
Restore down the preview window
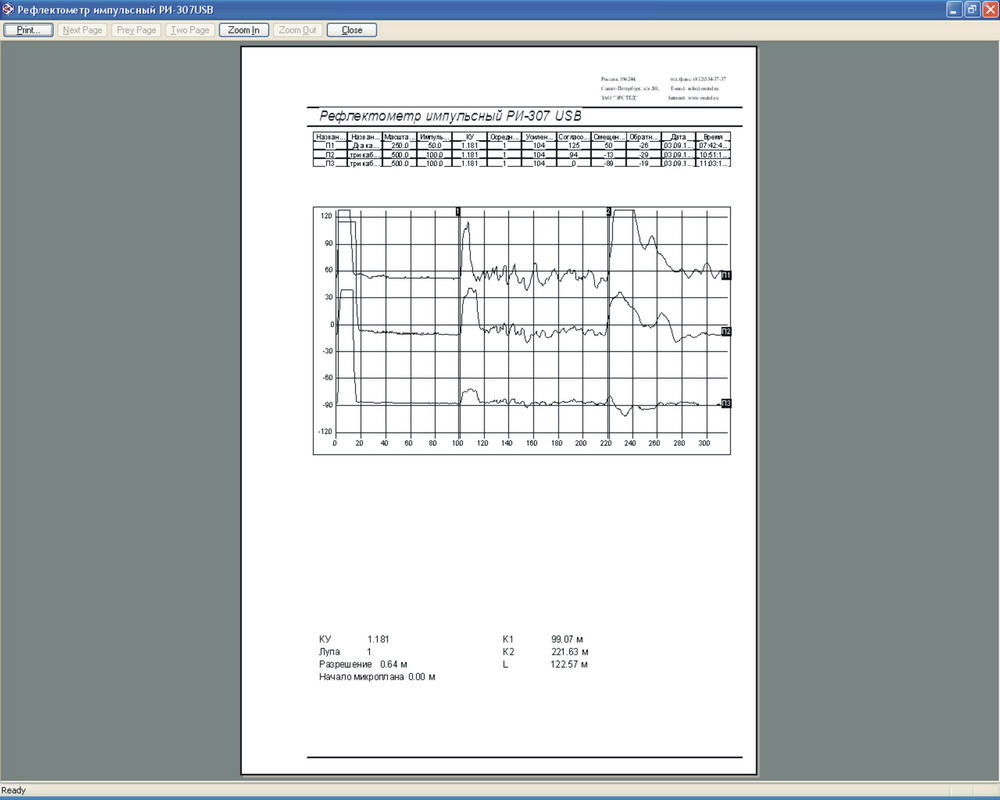point(972,10)
